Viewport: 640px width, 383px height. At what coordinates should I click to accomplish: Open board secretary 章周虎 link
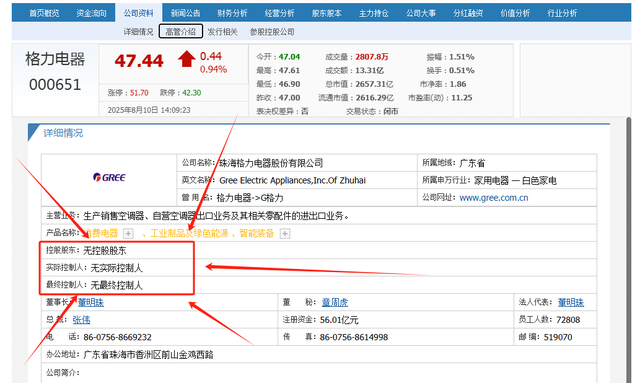point(335,303)
